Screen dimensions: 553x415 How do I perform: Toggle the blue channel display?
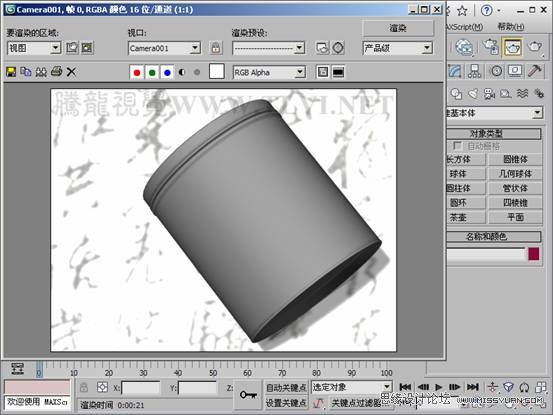pyautogui.click(x=167, y=72)
